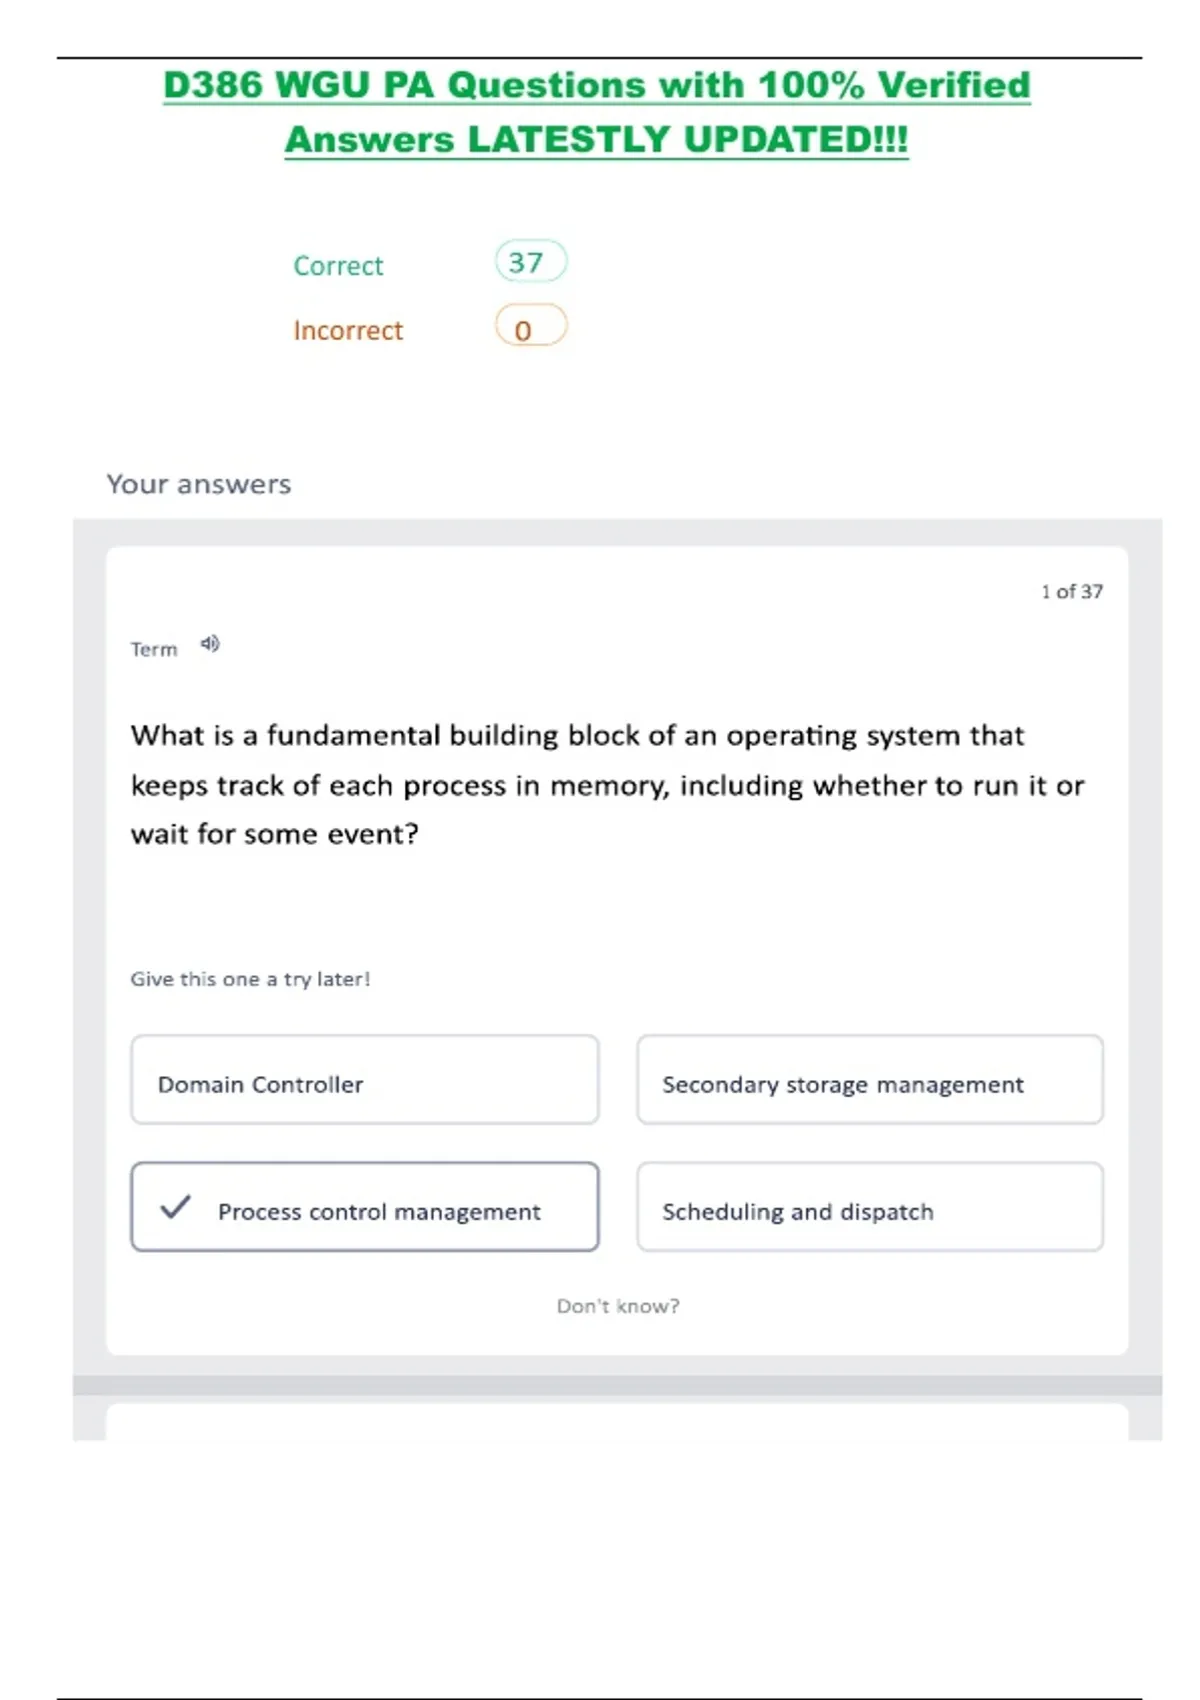Click the green Correct label

338,266
